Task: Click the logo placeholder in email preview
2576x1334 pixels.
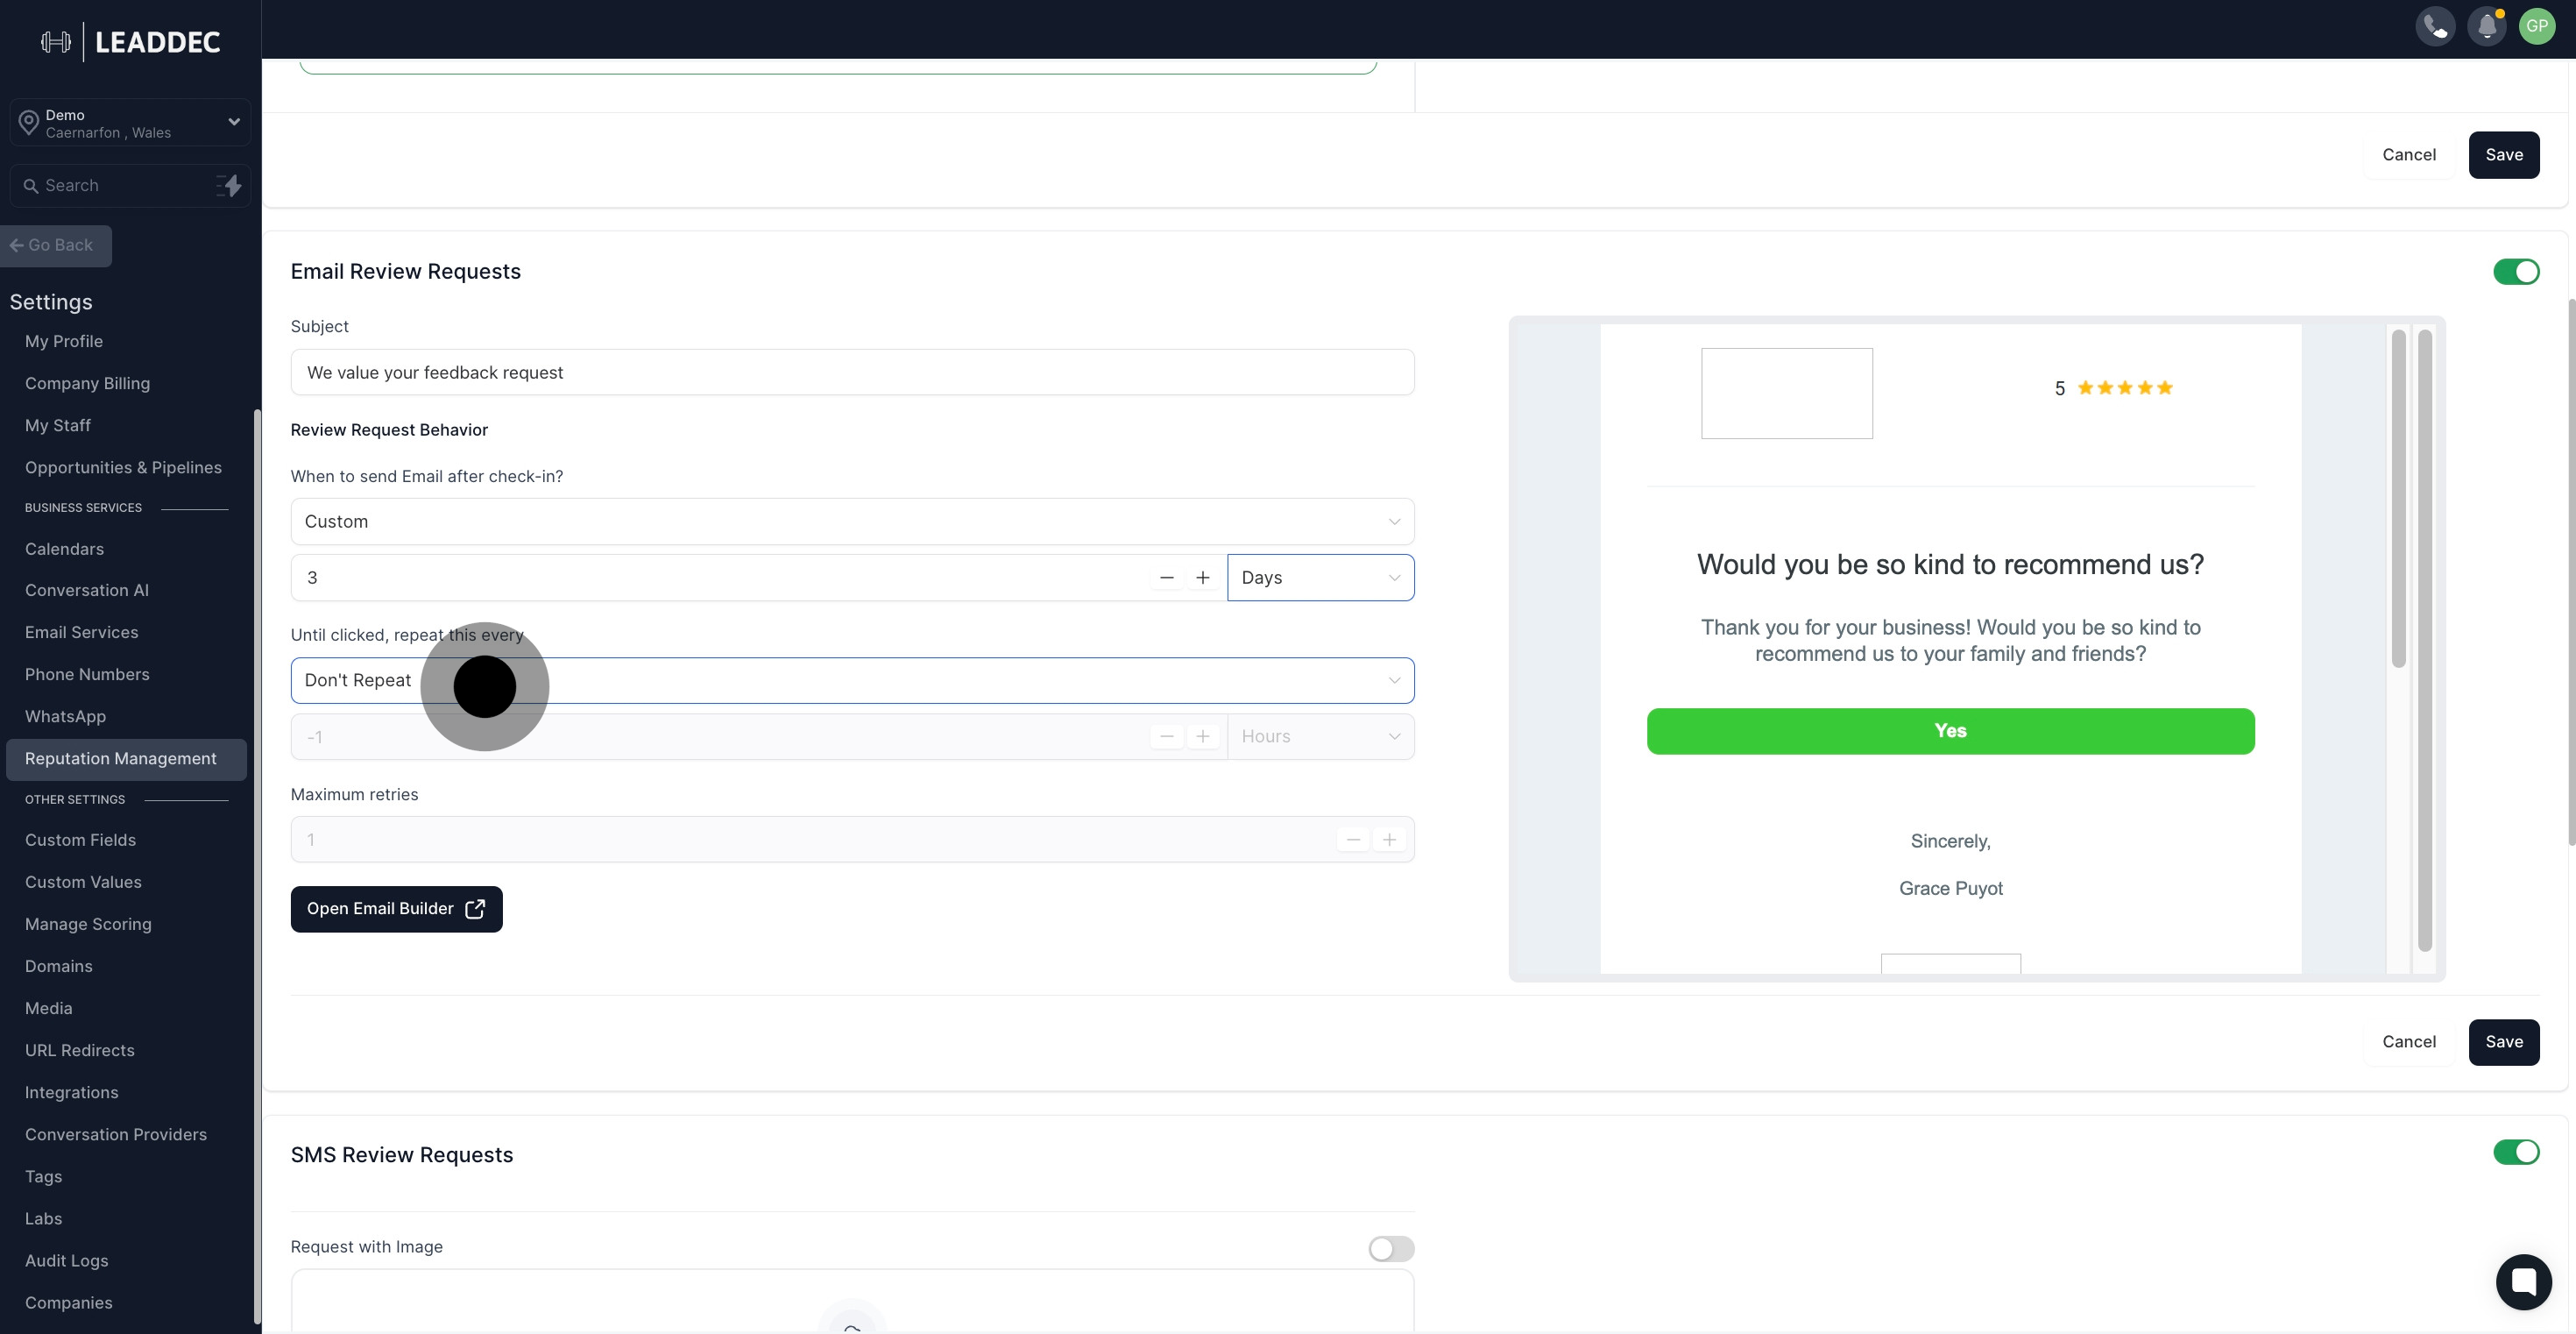Action: (1787, 394)
